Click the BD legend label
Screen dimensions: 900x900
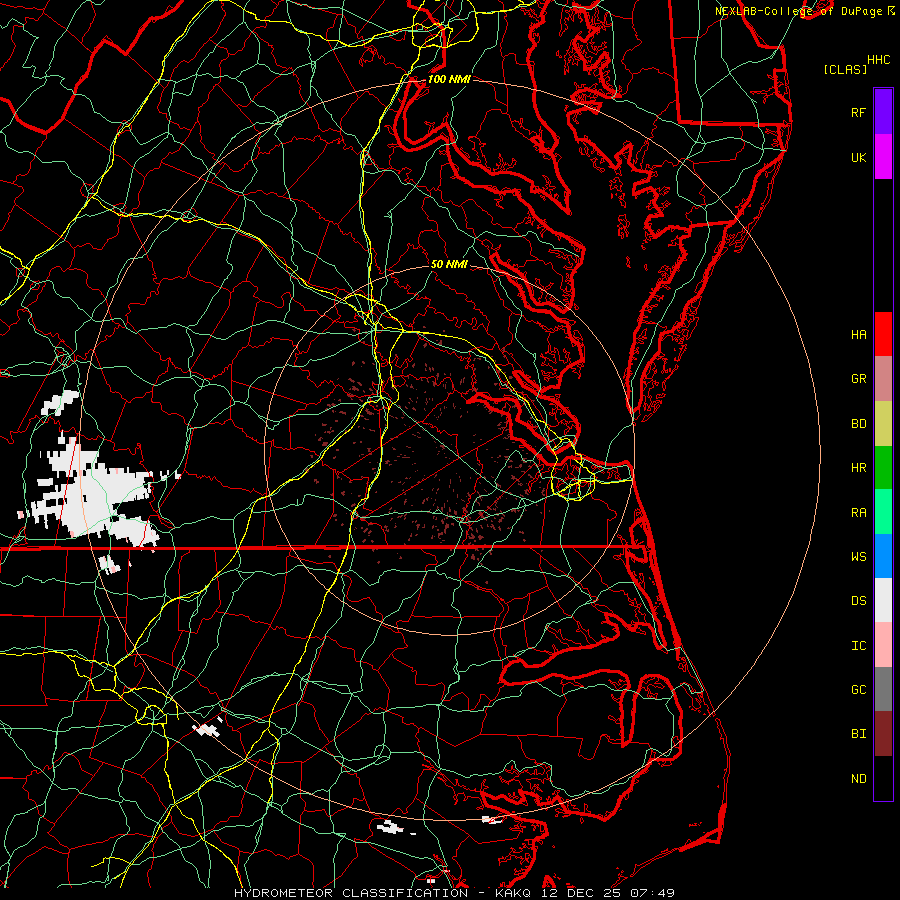pos(859,424)
